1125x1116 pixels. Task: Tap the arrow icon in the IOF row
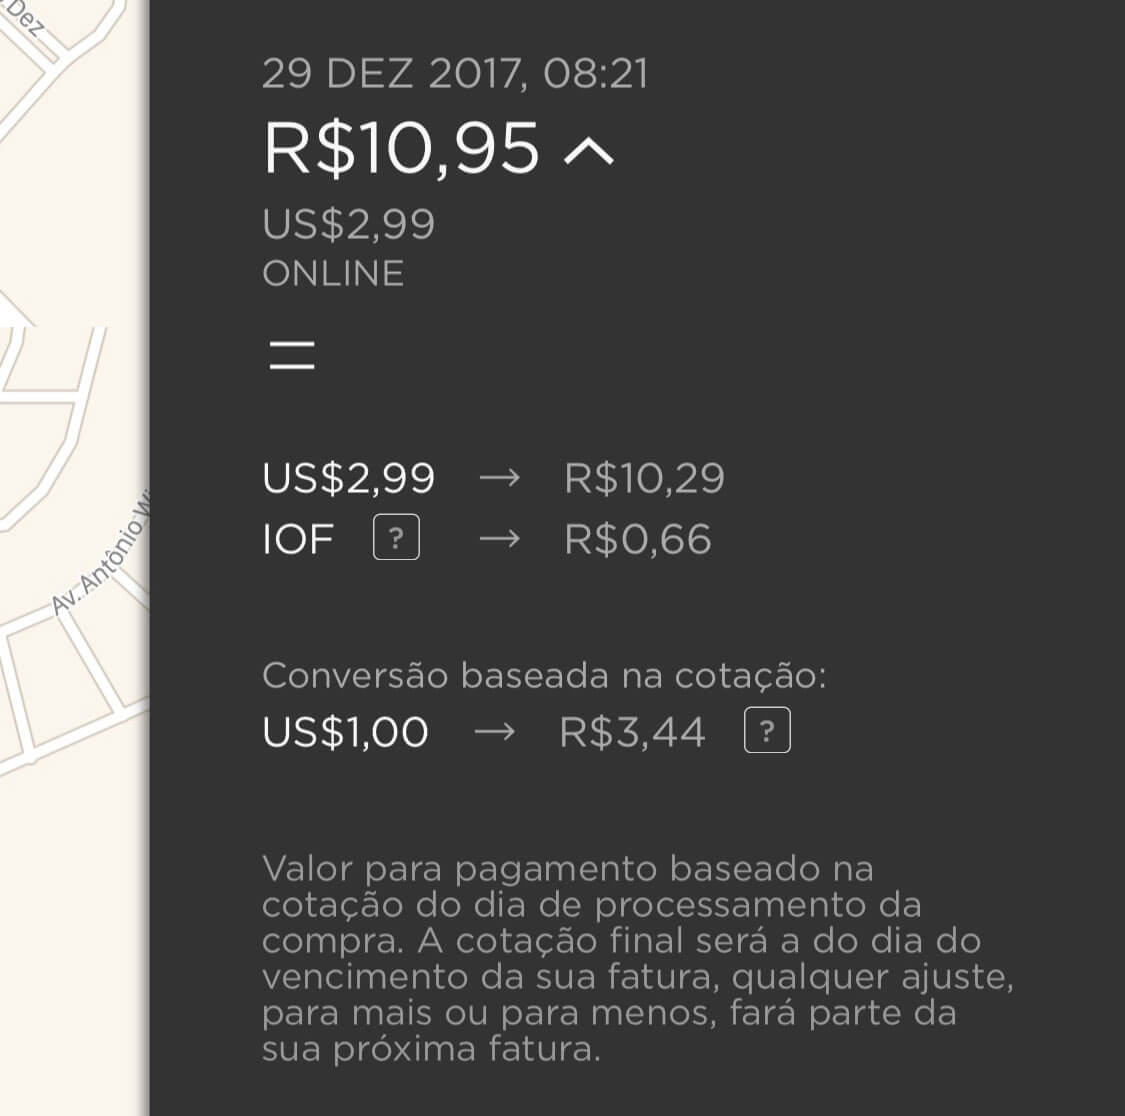499,538
